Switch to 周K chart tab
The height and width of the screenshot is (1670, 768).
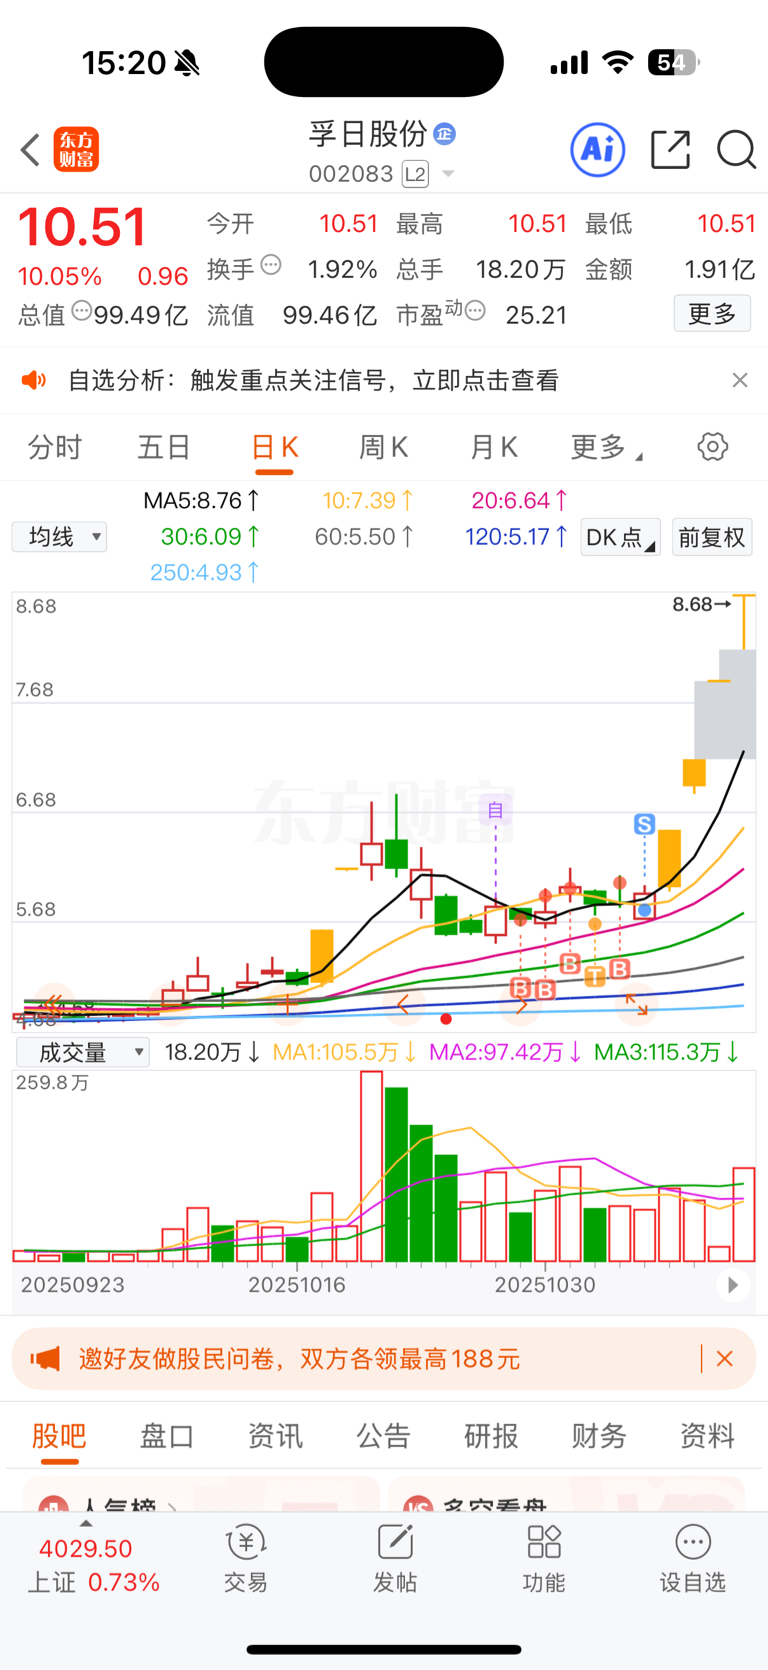[384, 447]
